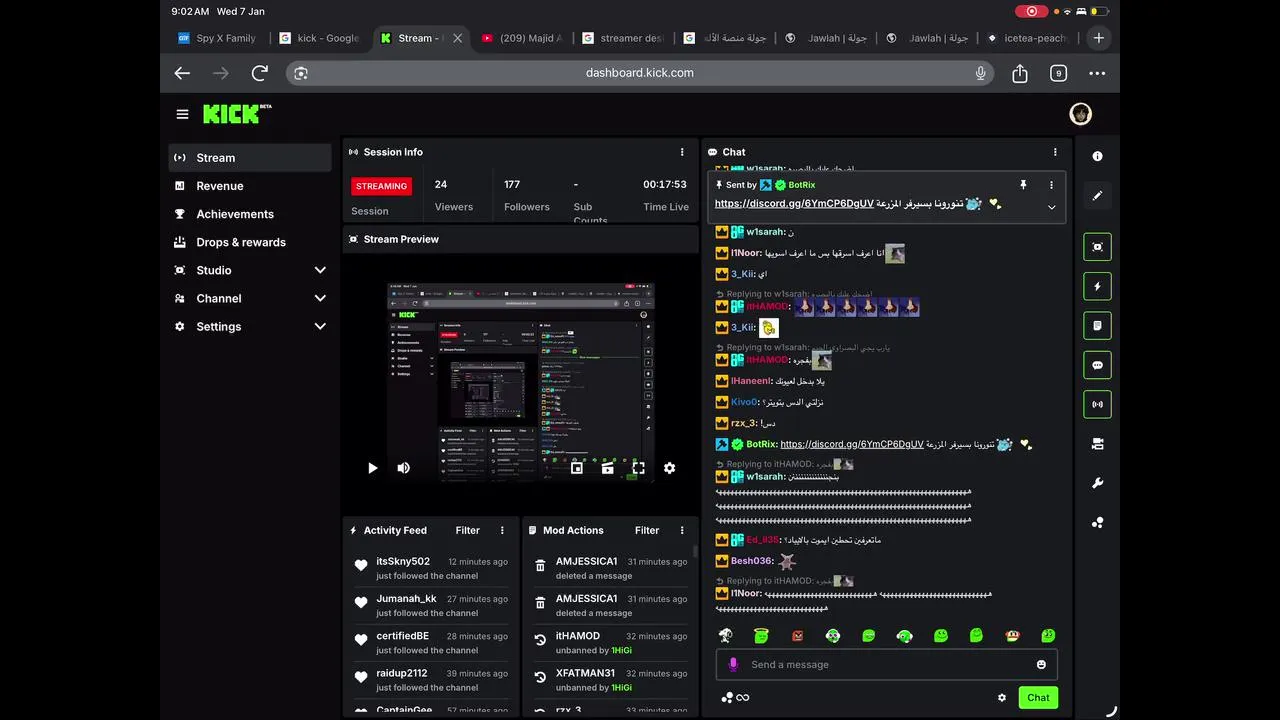Open the wrench tools icon
Image resolution: width=1280 pixels, height=720 pixels.
(x=1097, y=483)
